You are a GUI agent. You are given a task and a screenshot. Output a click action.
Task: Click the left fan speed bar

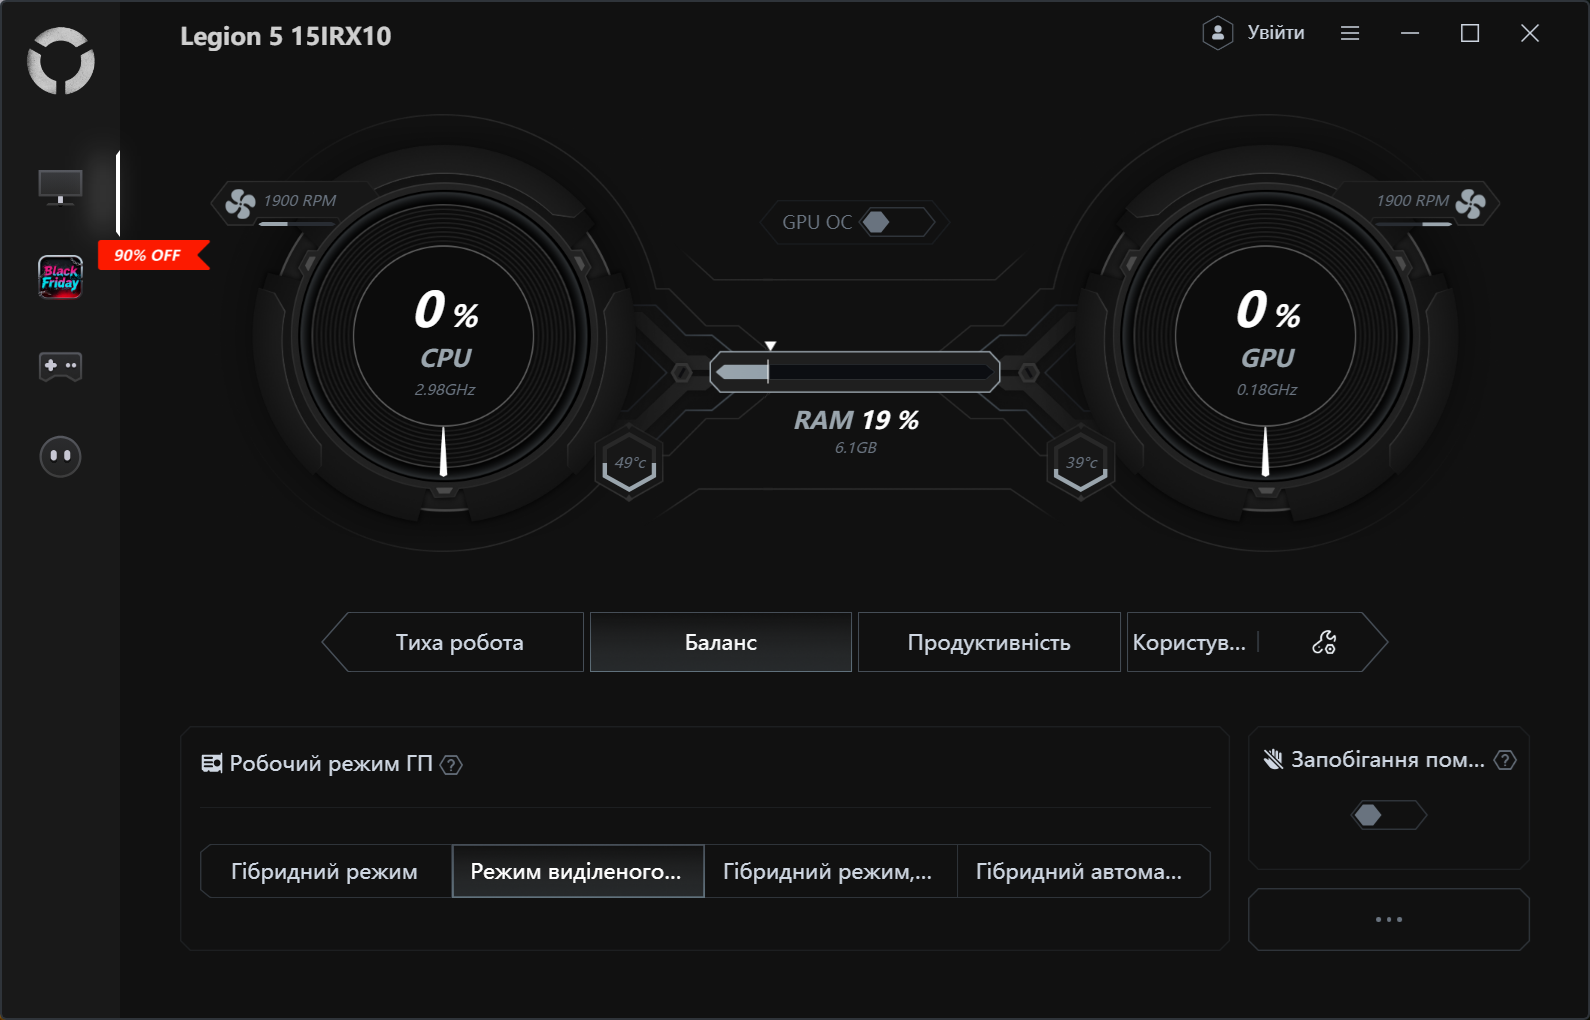(297, 224)
